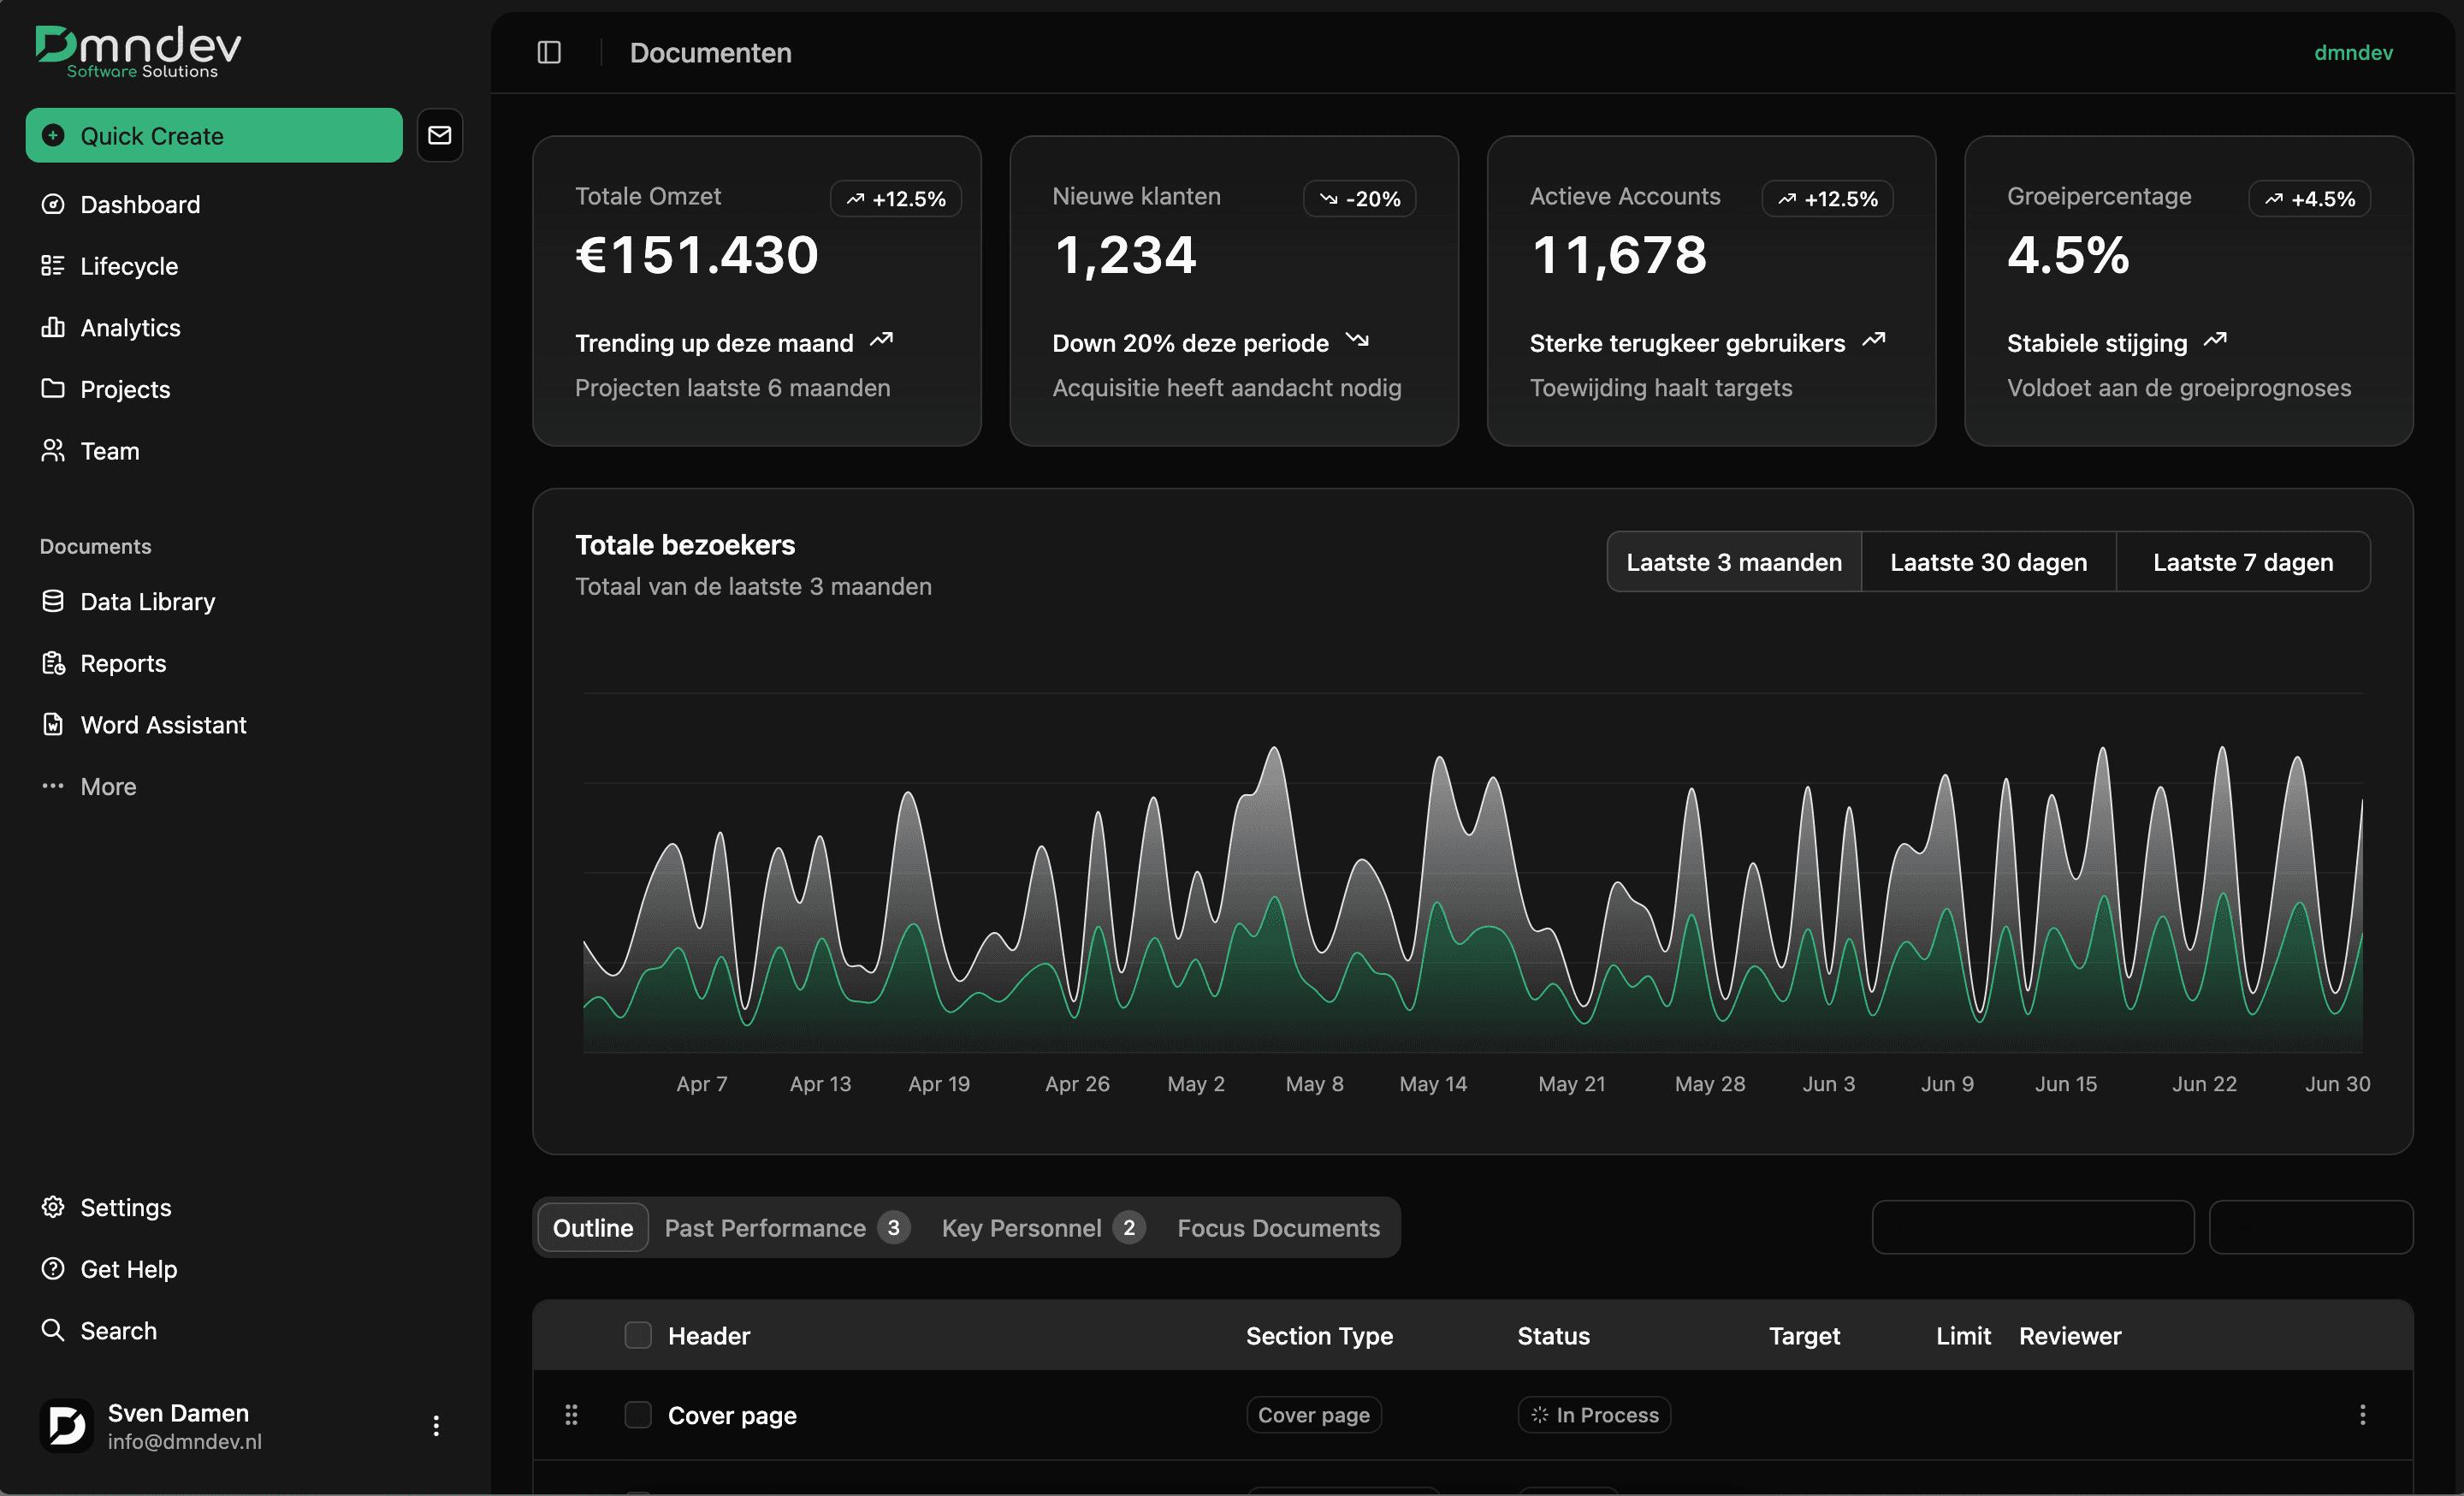
Task: Open the Lifecycle sidebar icon
Action: tap(53, 266)
